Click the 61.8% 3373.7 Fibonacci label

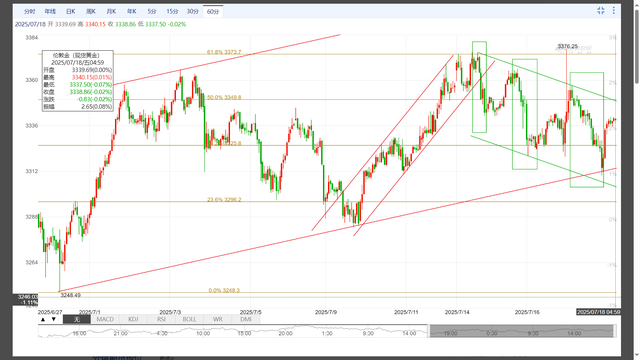224,52
